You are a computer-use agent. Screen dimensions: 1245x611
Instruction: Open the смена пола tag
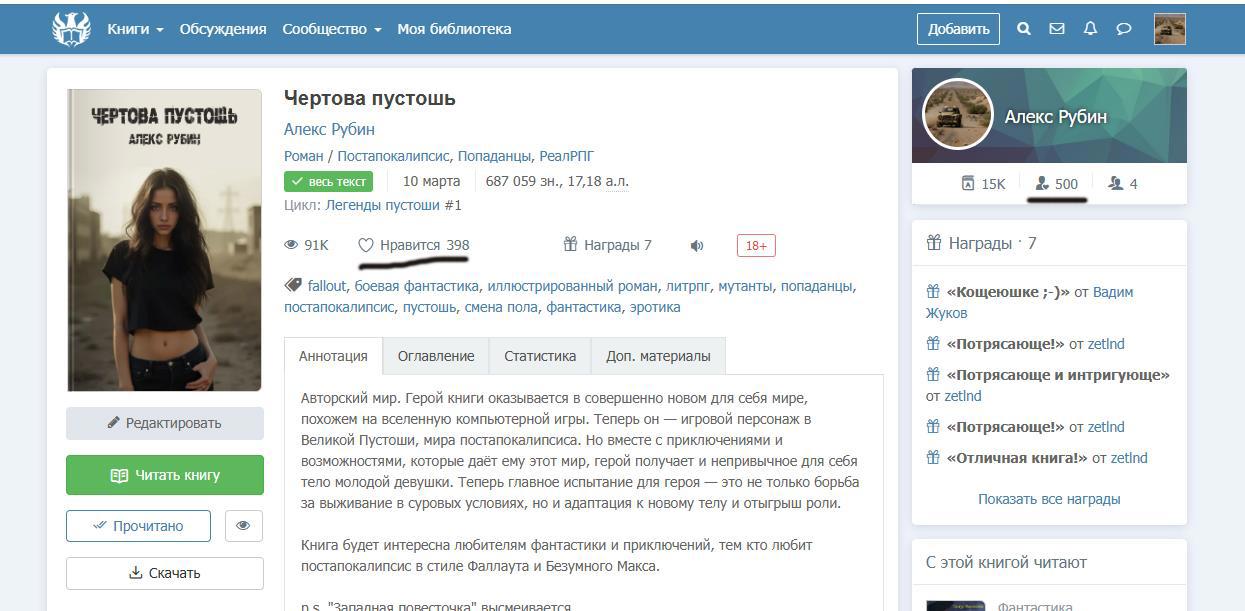click(501, 307)
